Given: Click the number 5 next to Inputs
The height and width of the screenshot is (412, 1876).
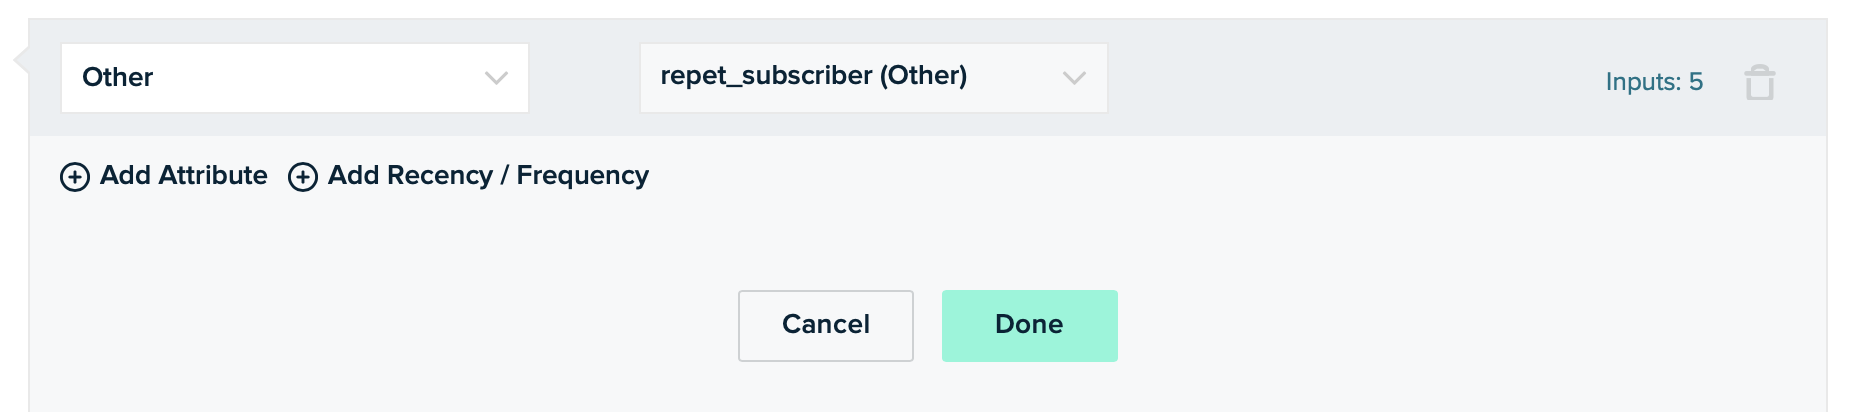Looking at the screenshot, I should [x=1696, y=82].
